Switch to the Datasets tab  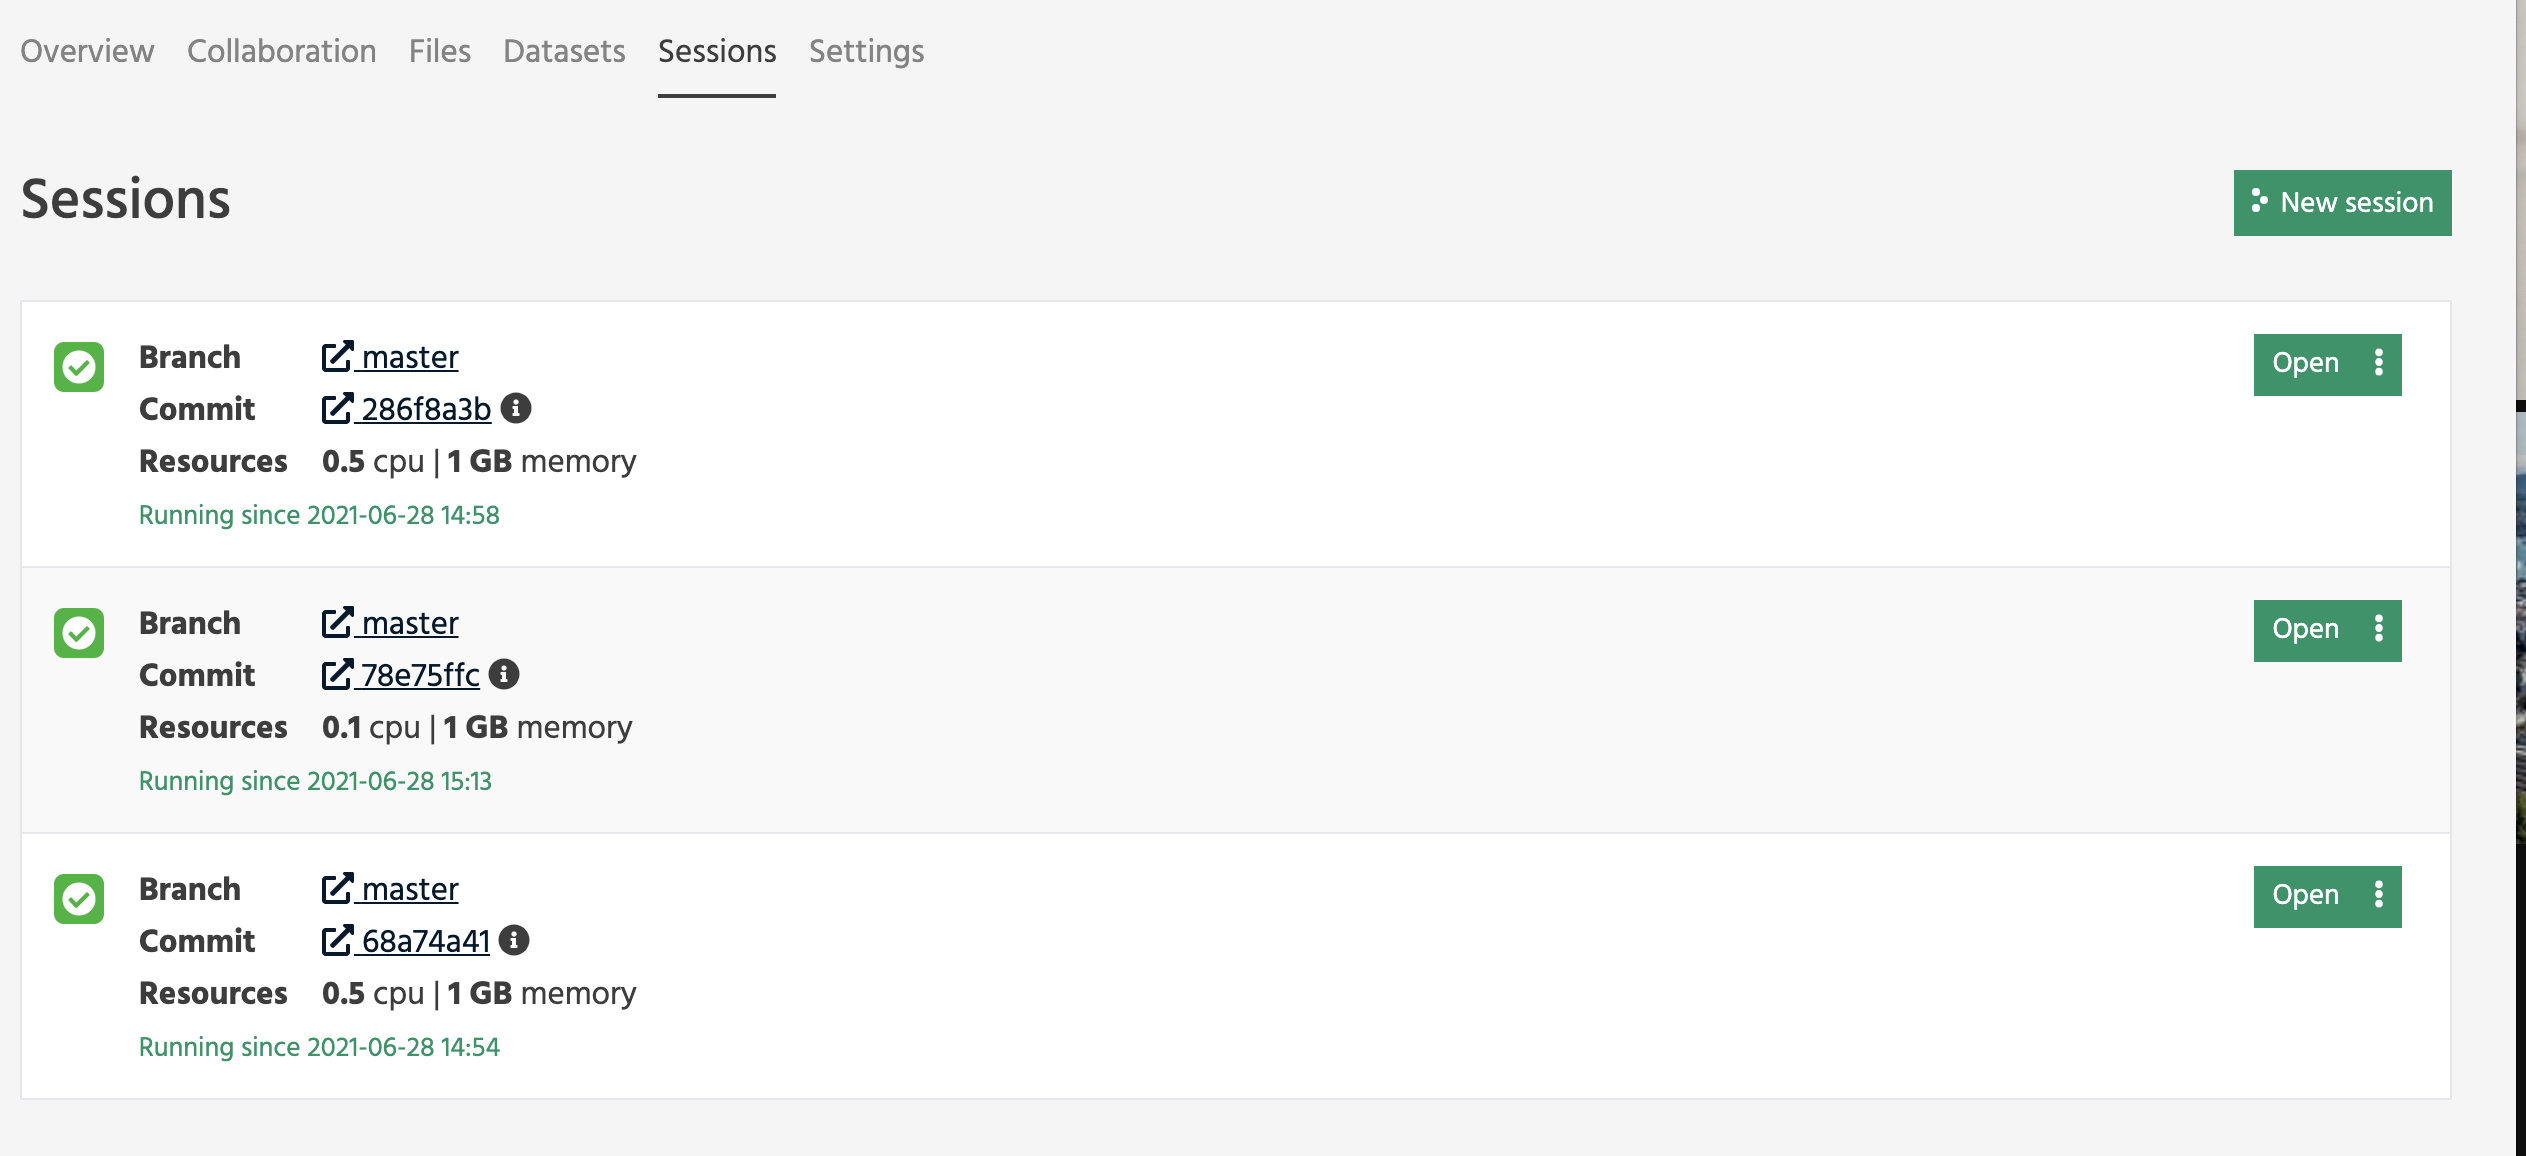click(x=564, y=51)
